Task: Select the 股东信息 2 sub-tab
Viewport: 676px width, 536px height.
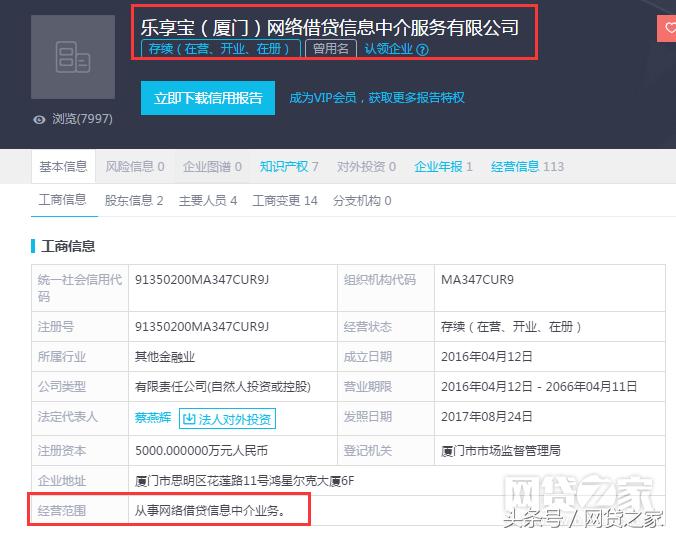Action: (134, 201)
